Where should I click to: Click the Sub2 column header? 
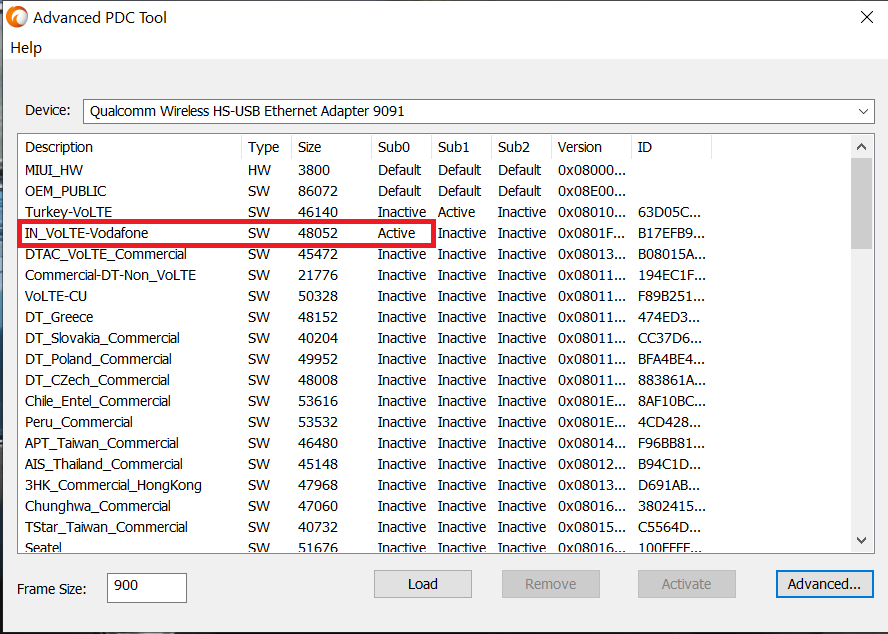[522, 147]
